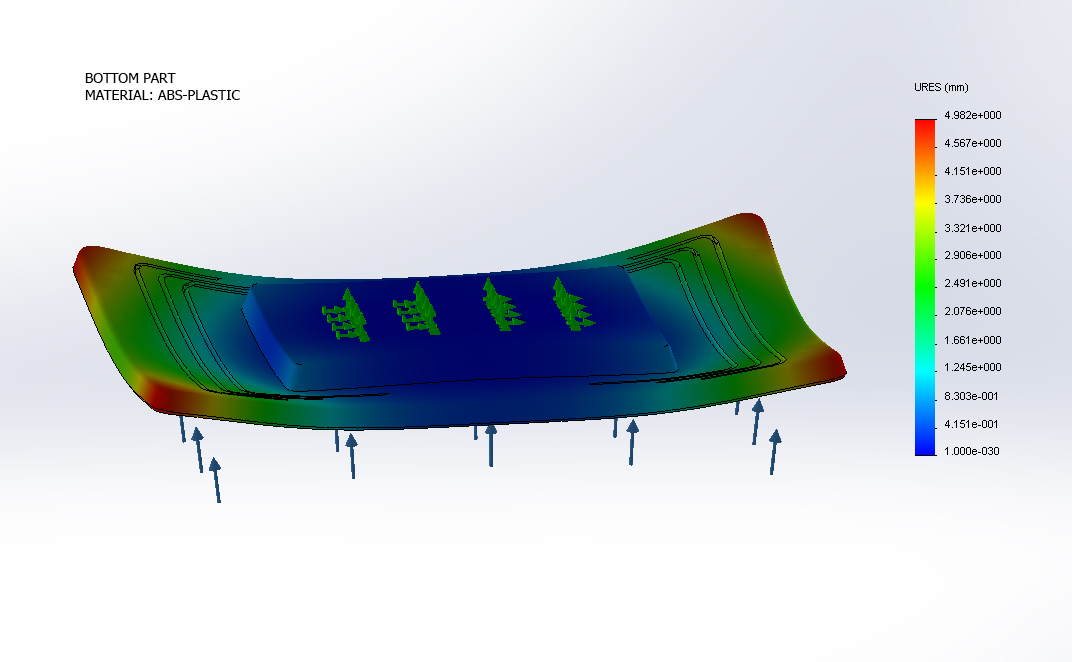The width and height of the screenshot is (1072, 662).
Task: Click the maximum value 4.982e+000 in legend
Action: click(972, 115)
